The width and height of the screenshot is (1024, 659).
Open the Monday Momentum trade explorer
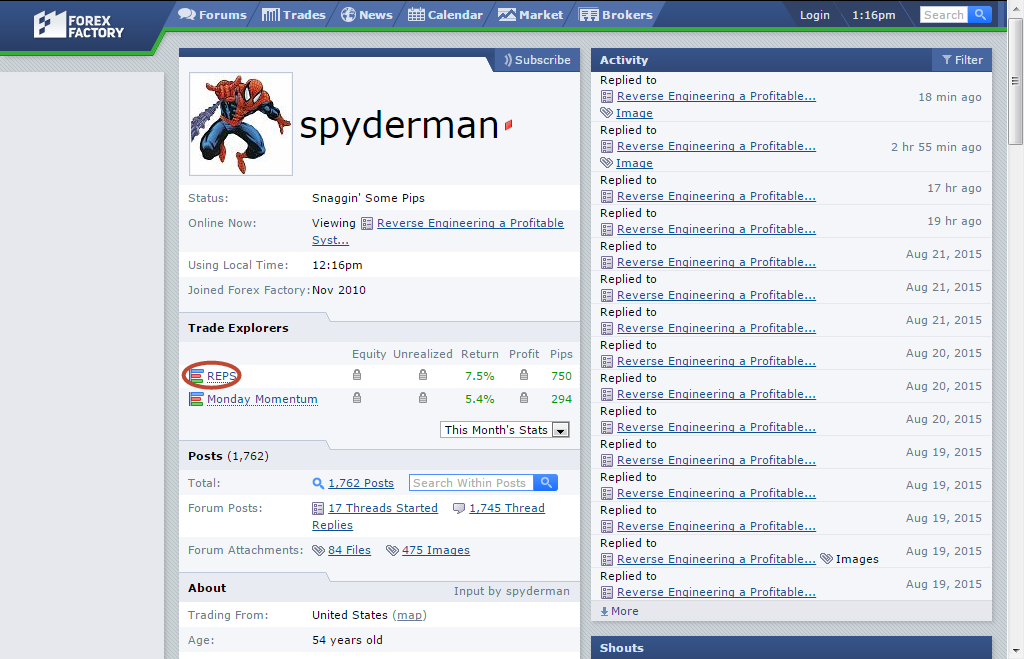click(262, 399)
